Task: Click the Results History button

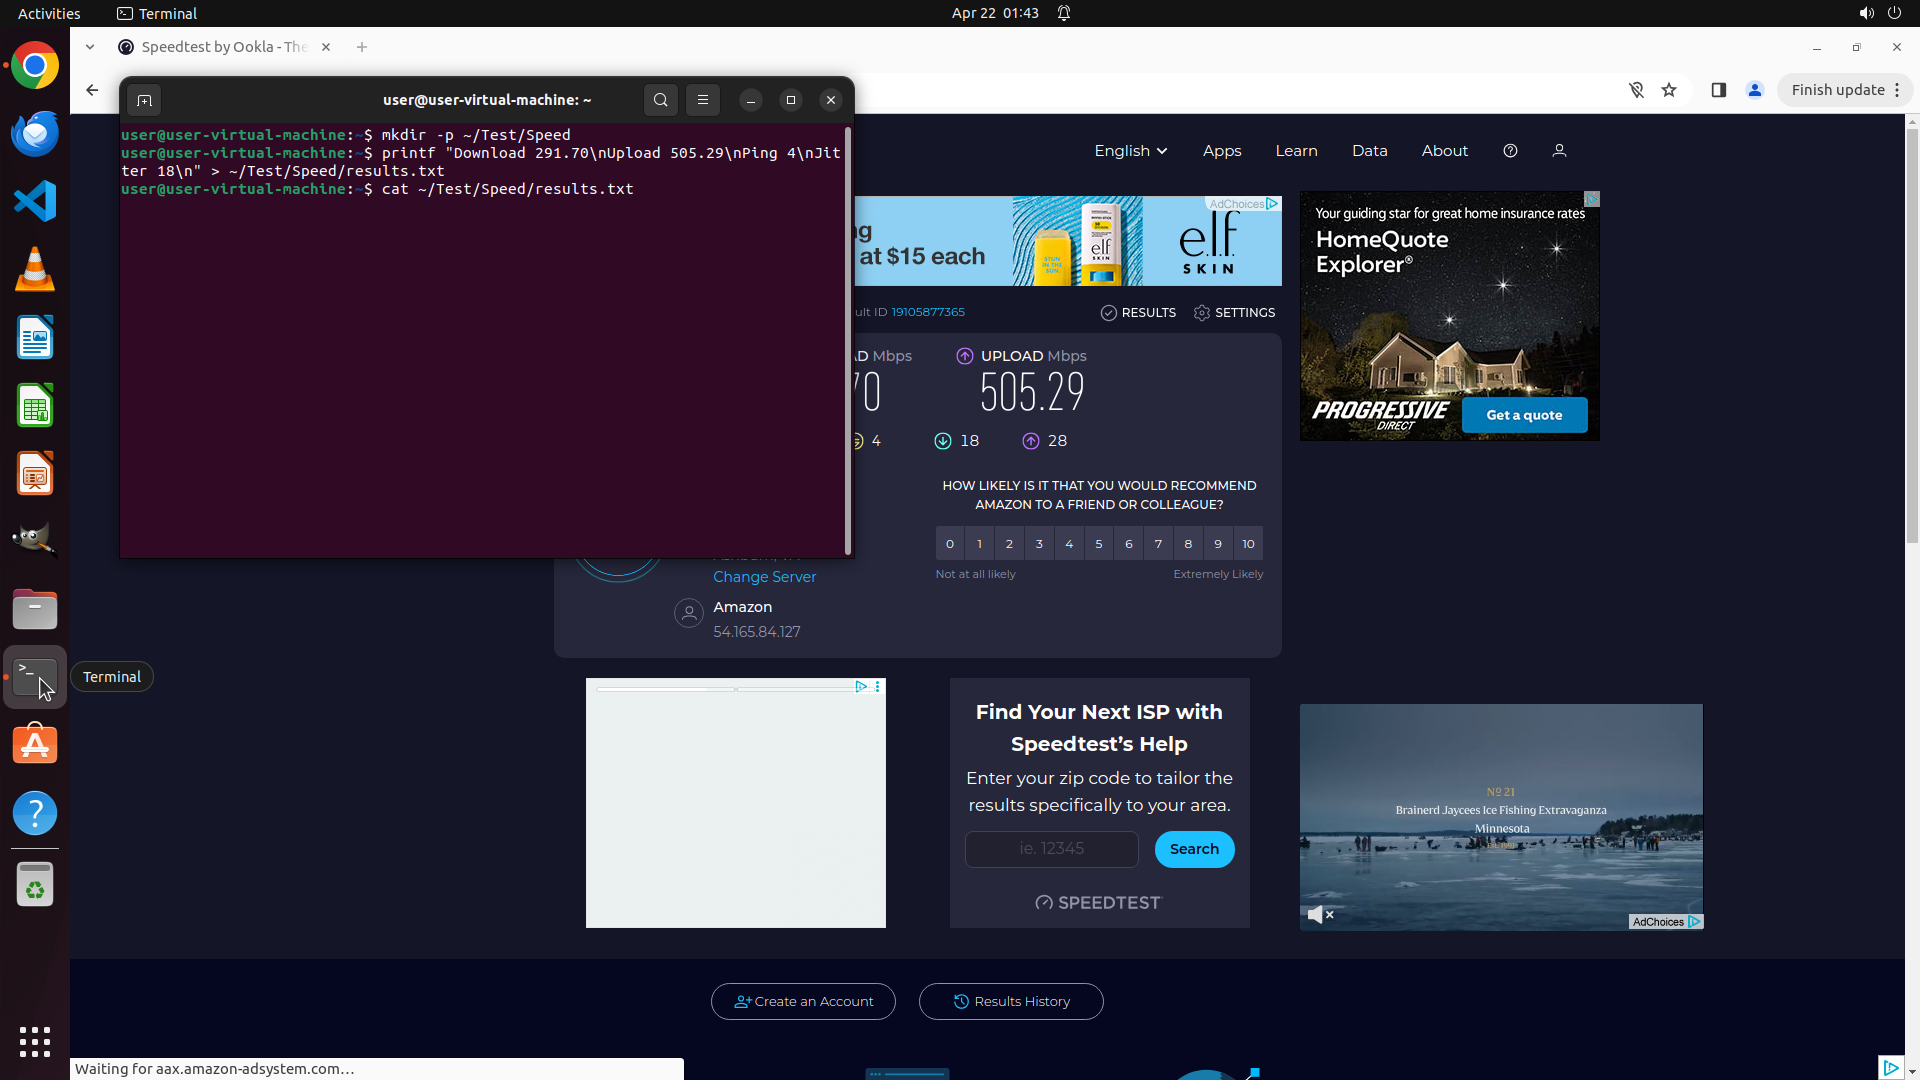Action: click(1011, 1001)
